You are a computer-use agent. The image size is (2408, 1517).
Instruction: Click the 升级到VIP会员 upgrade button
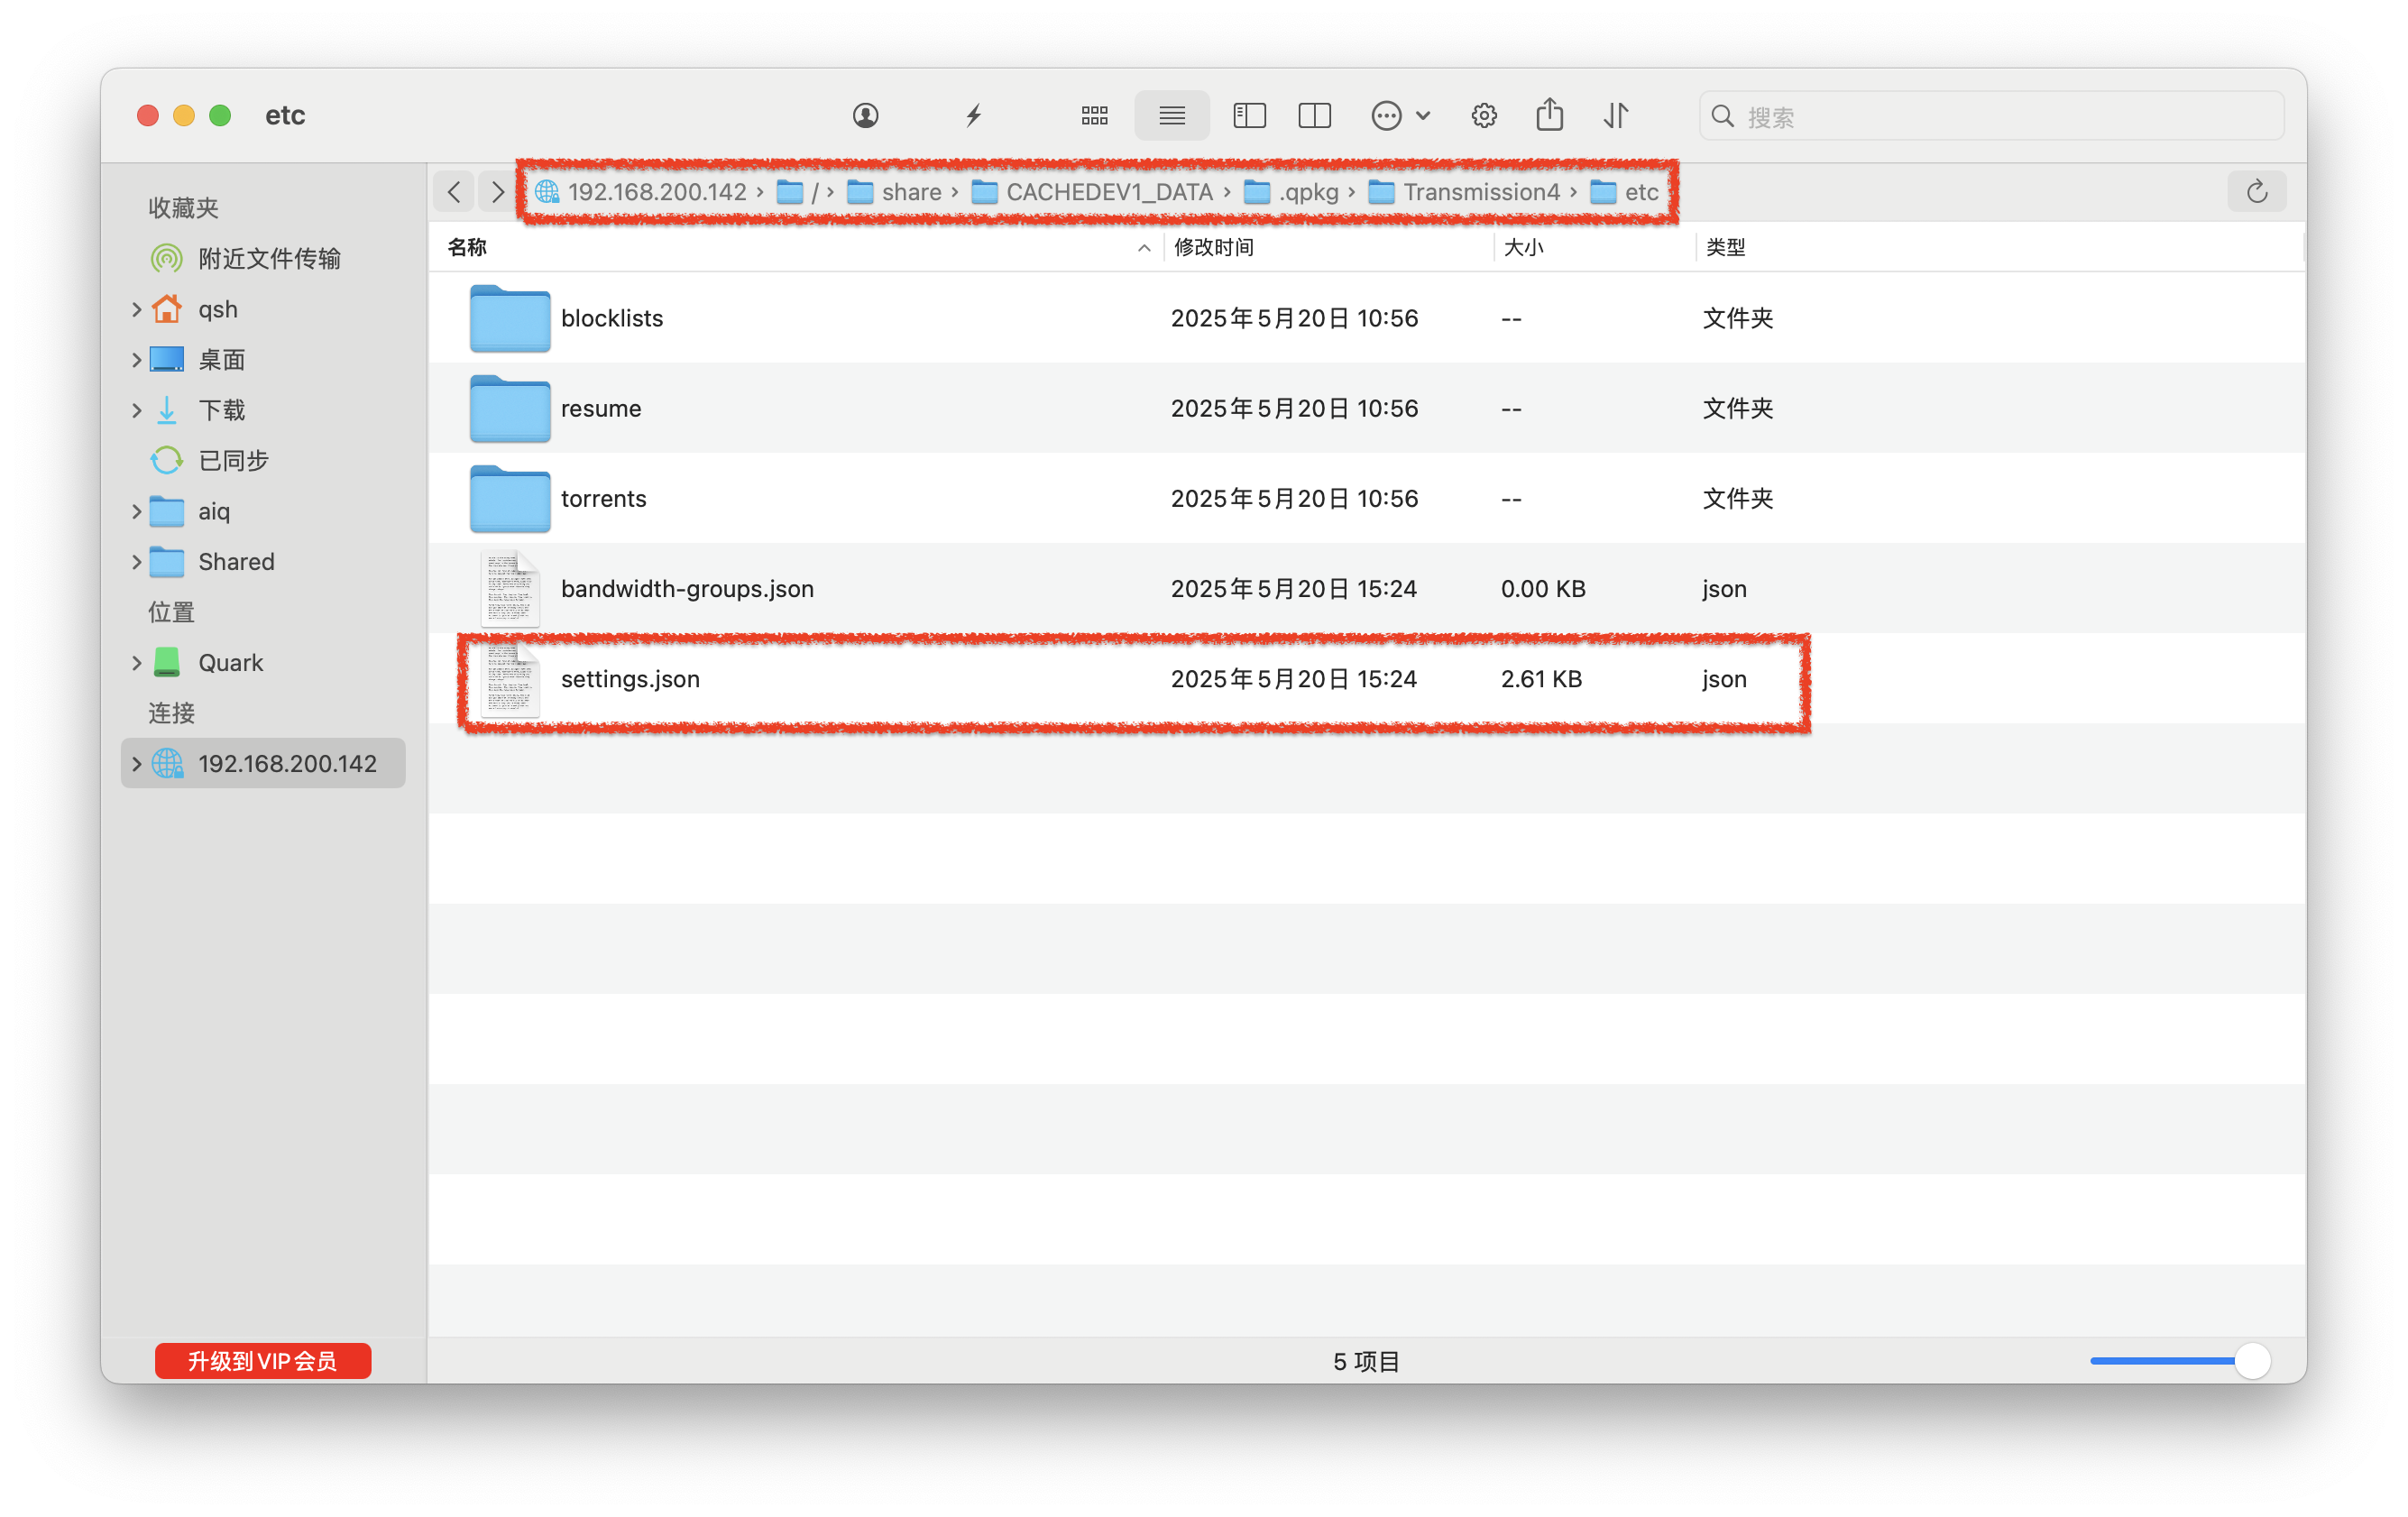pos(263,1361)
